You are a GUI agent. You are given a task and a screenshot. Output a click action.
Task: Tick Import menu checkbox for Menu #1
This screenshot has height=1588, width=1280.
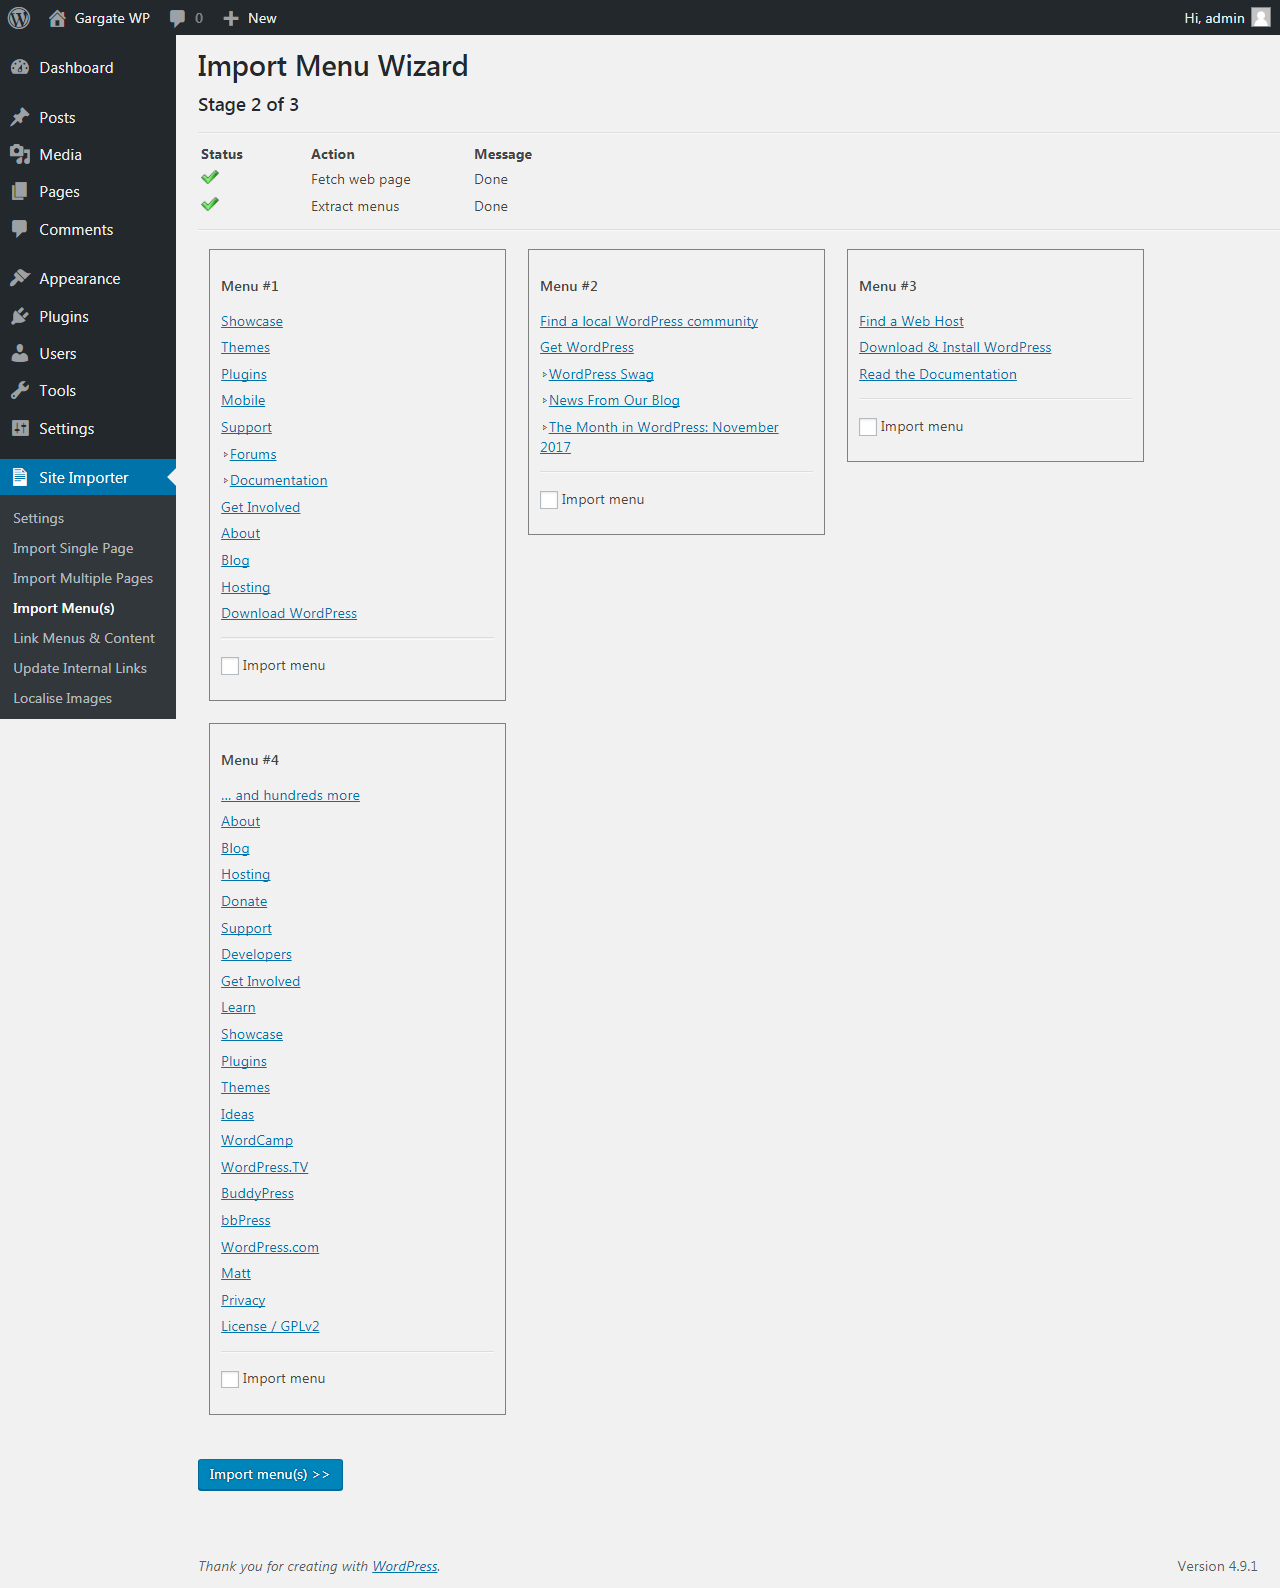point(230,666)
